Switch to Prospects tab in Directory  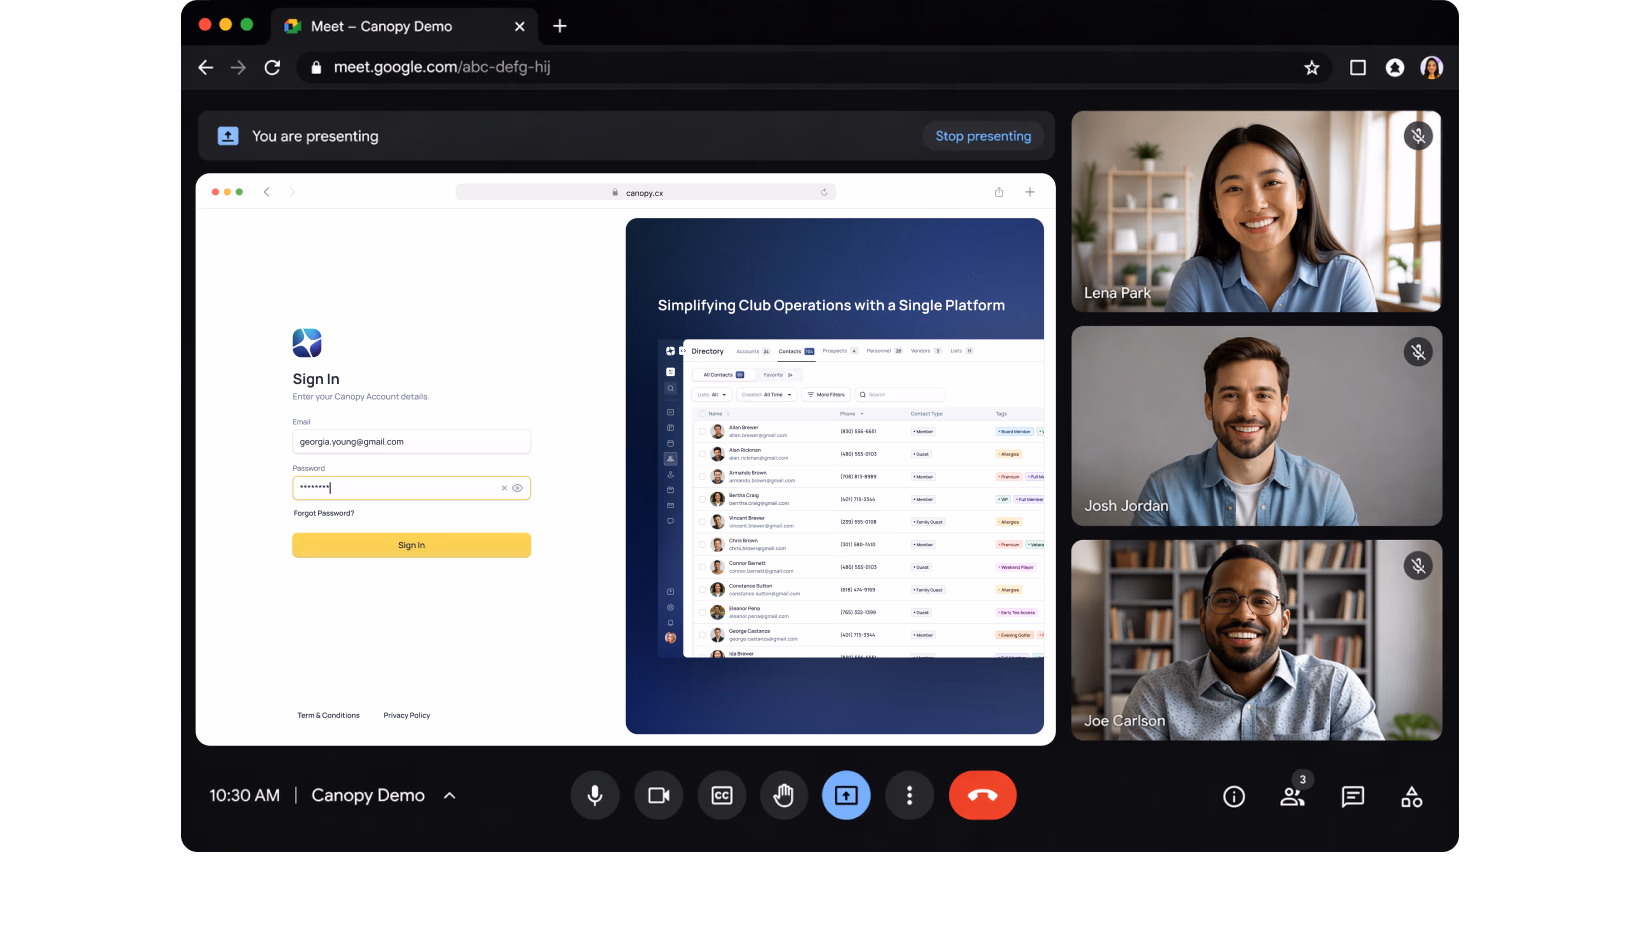pos(840,351)
